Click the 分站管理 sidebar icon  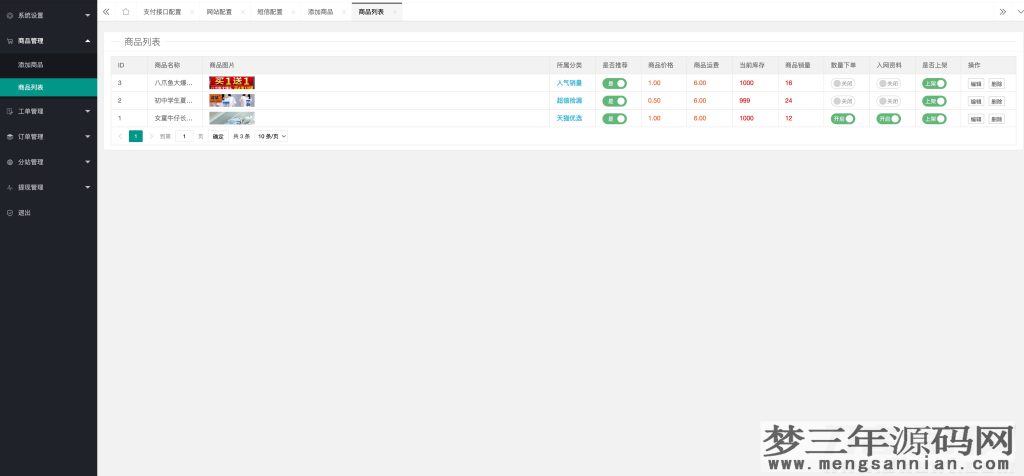pyautogui.click(x=10, y=162)
